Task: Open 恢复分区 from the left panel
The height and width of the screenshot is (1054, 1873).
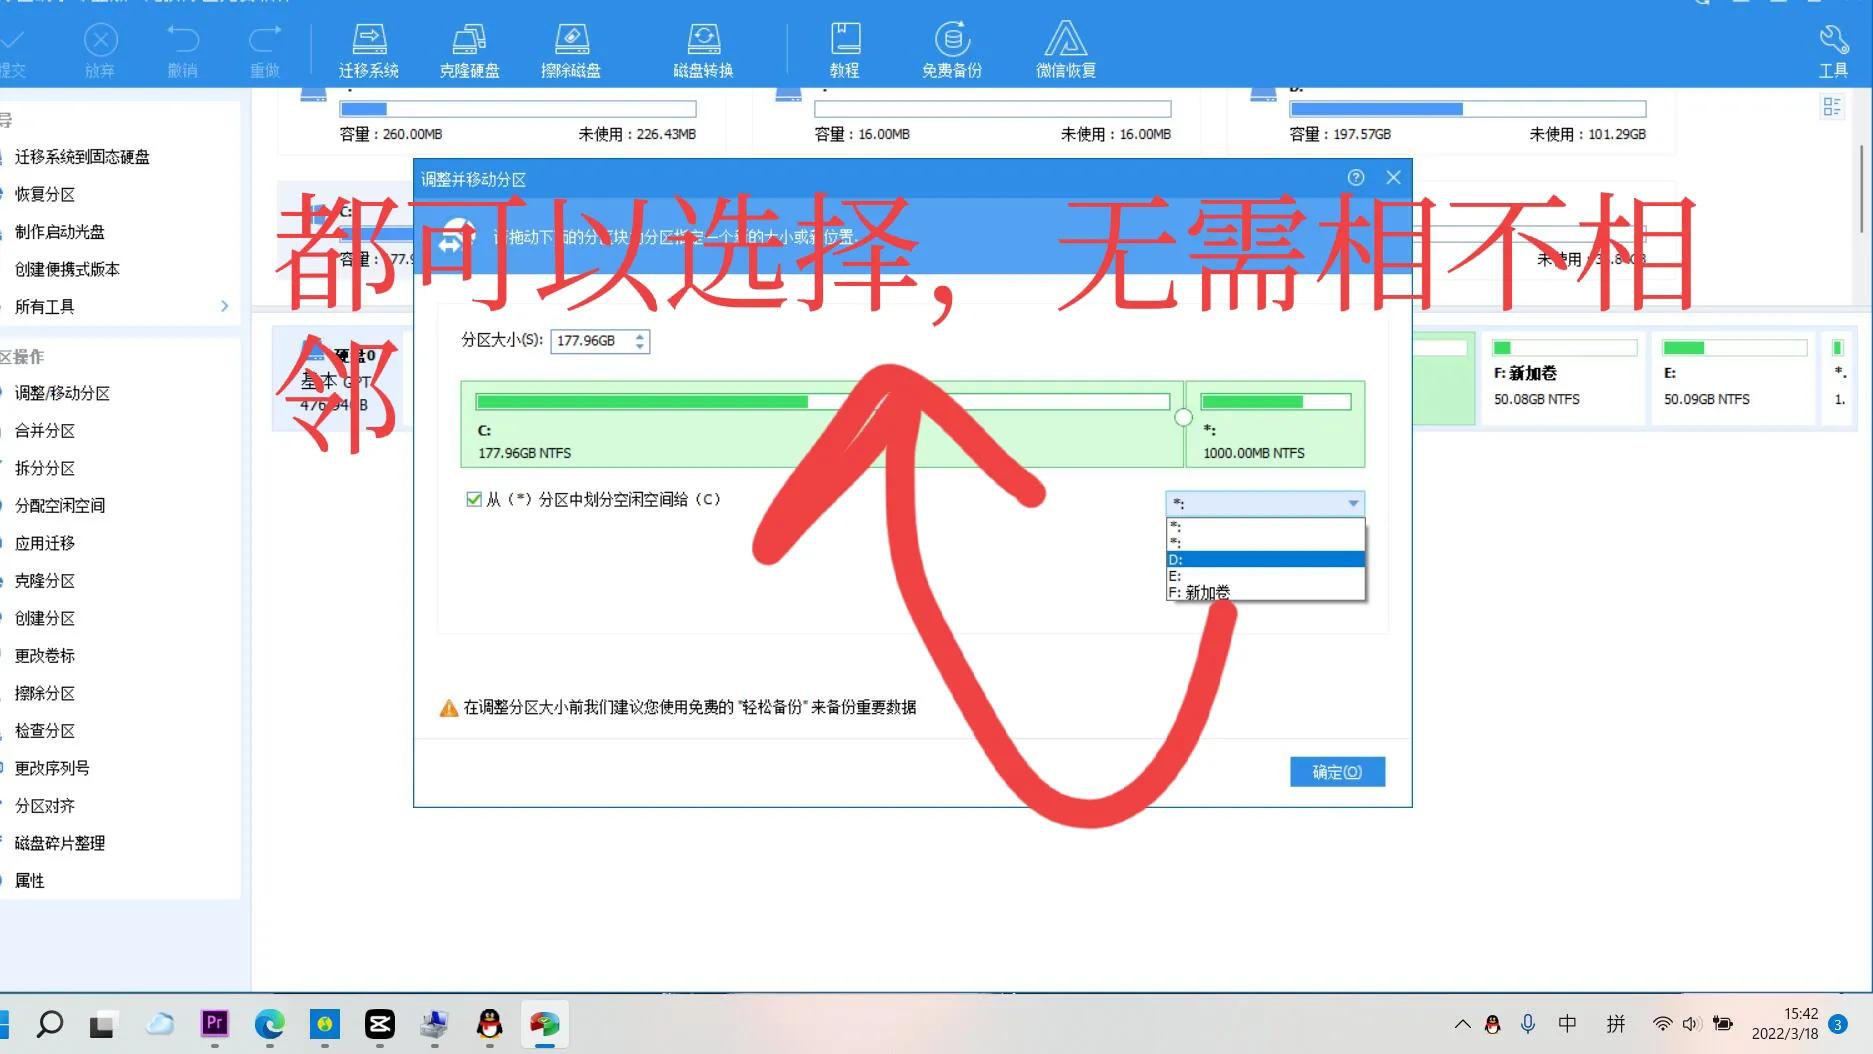Action: (44, 194)
